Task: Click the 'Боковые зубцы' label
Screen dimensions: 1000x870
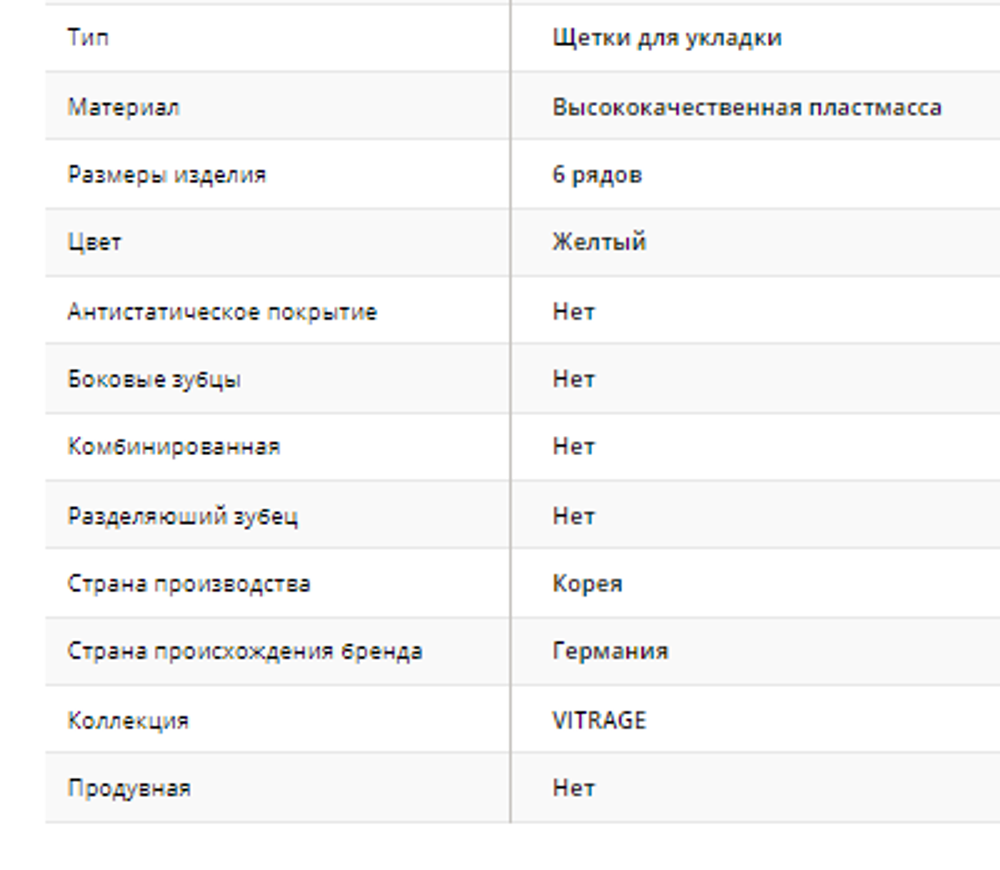Action: 154,379
